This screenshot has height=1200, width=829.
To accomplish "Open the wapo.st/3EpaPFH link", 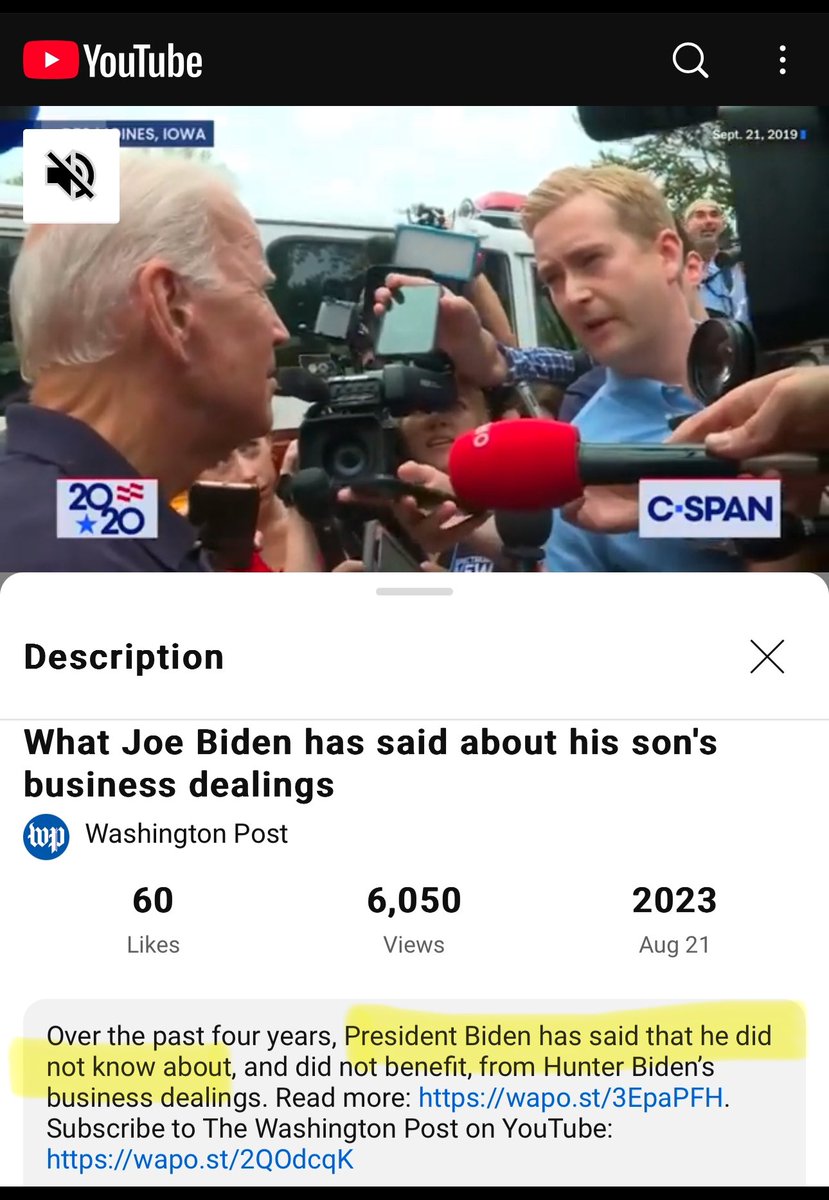I will pos(571,1097).
